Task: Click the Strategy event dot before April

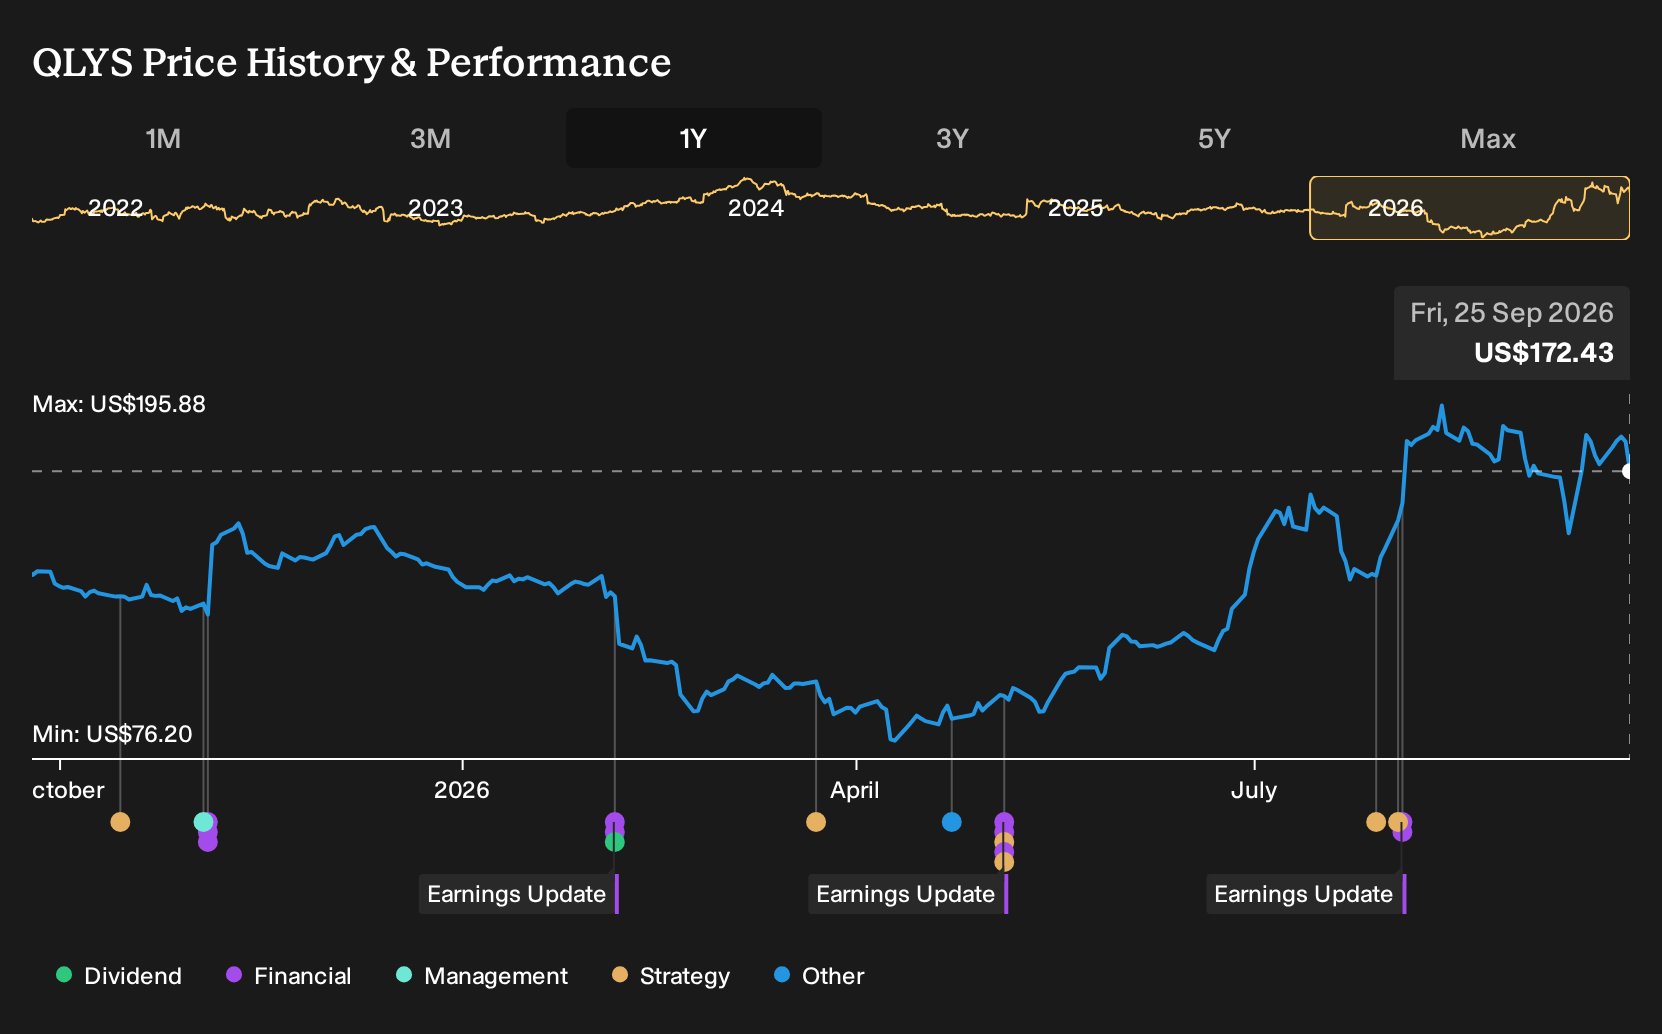Action: click(x=816, y=822)
